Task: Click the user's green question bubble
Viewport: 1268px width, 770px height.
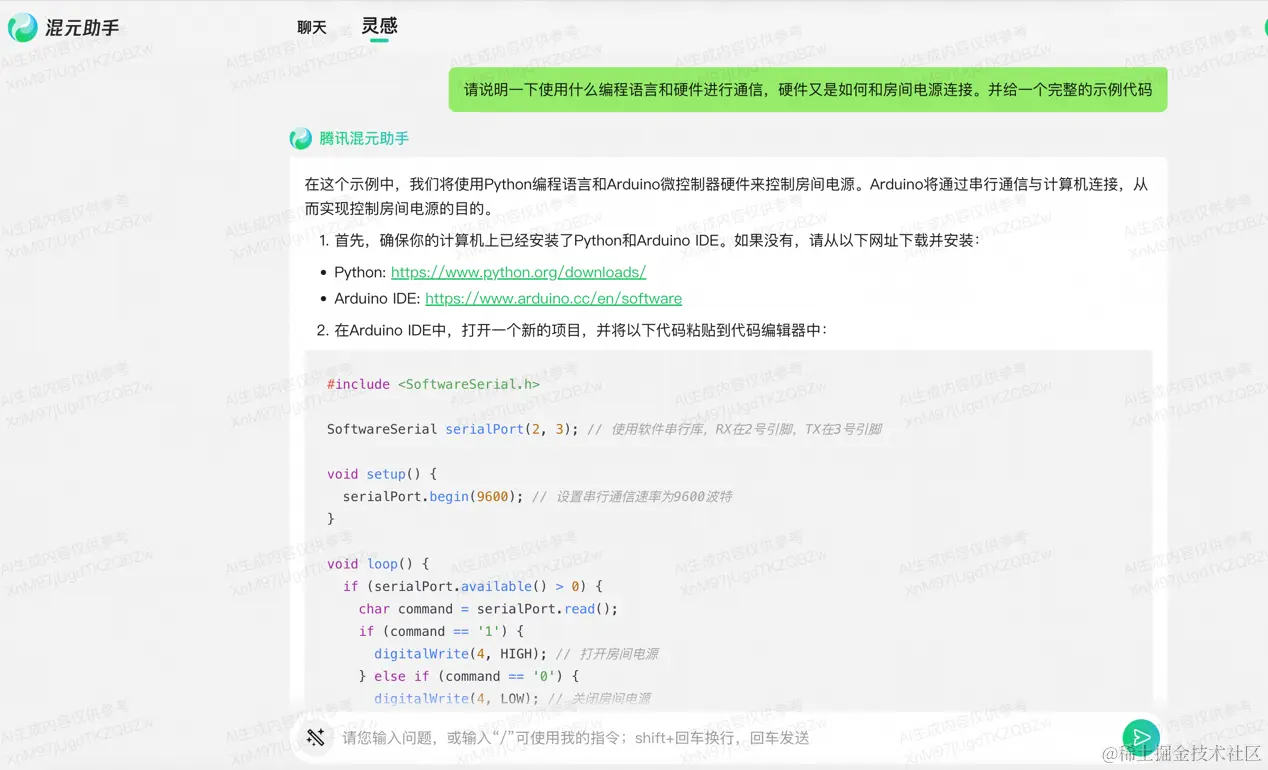Action: tap(807, 89)
